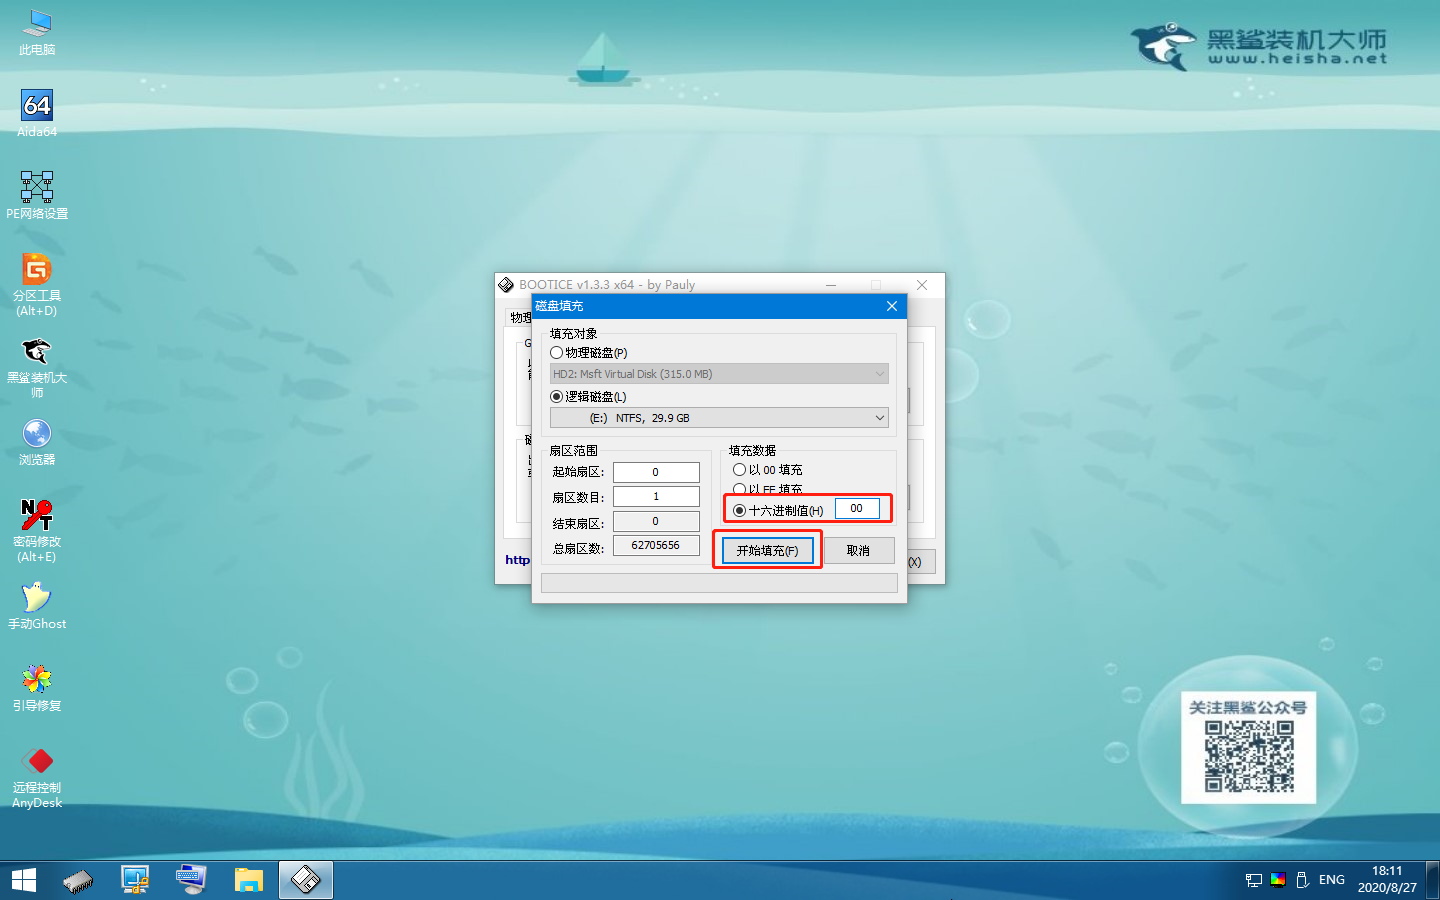This screenshot has width=1440, height=900.
Task: Close the 磁盘填充 dialog
Action: (x=892, y=306)
